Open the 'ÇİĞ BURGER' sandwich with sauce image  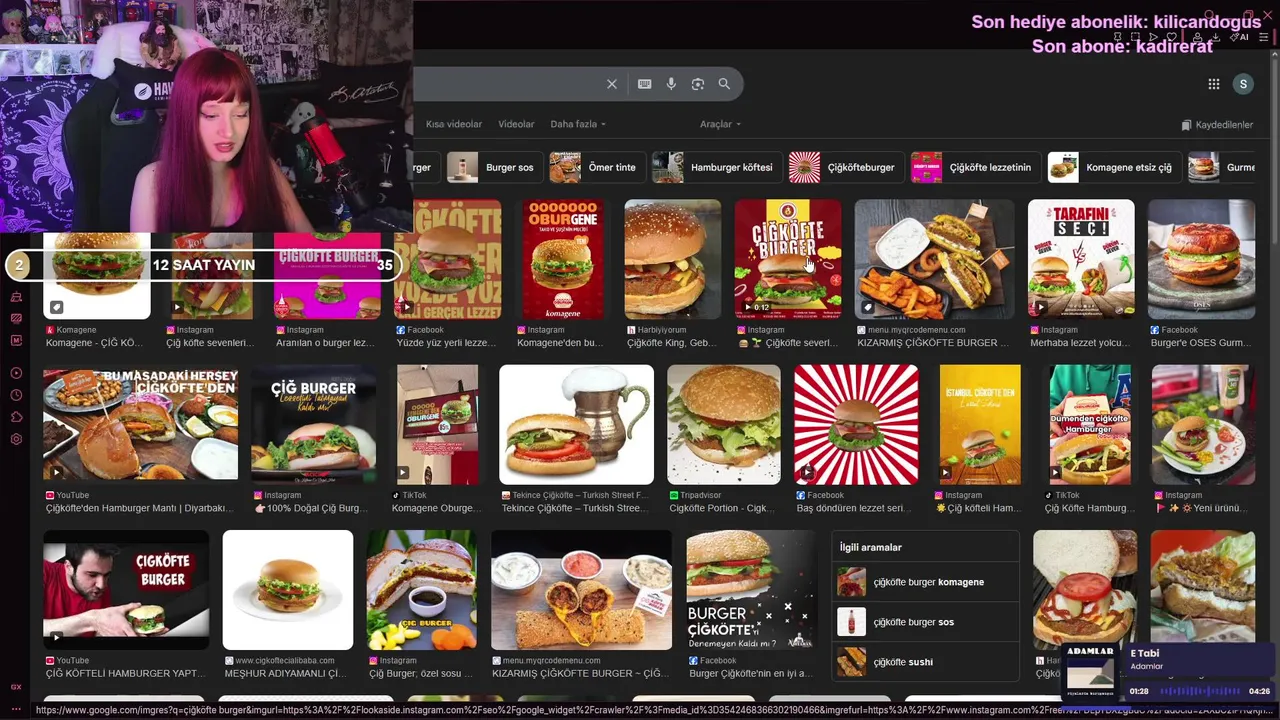tap(422, 590)
